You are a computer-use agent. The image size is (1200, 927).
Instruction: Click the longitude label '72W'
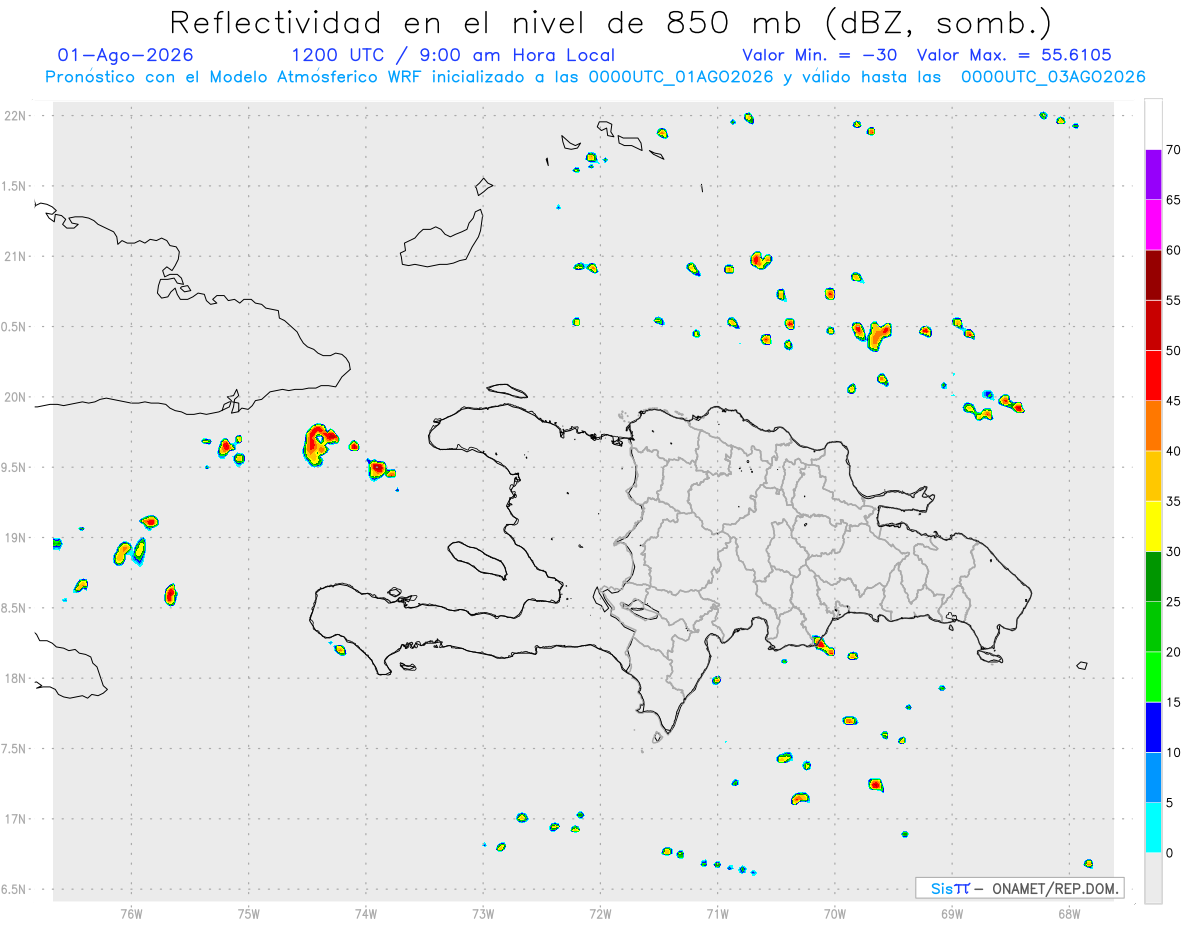point(600,914)
